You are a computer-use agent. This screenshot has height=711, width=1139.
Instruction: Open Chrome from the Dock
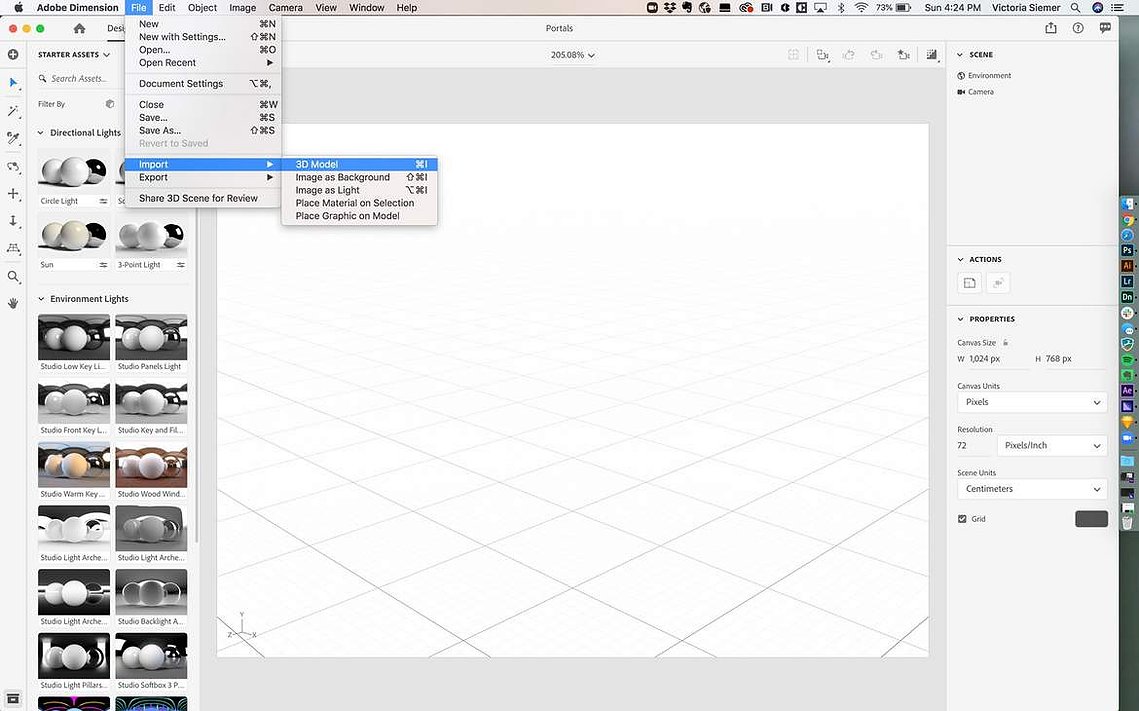pos(1127,220)
